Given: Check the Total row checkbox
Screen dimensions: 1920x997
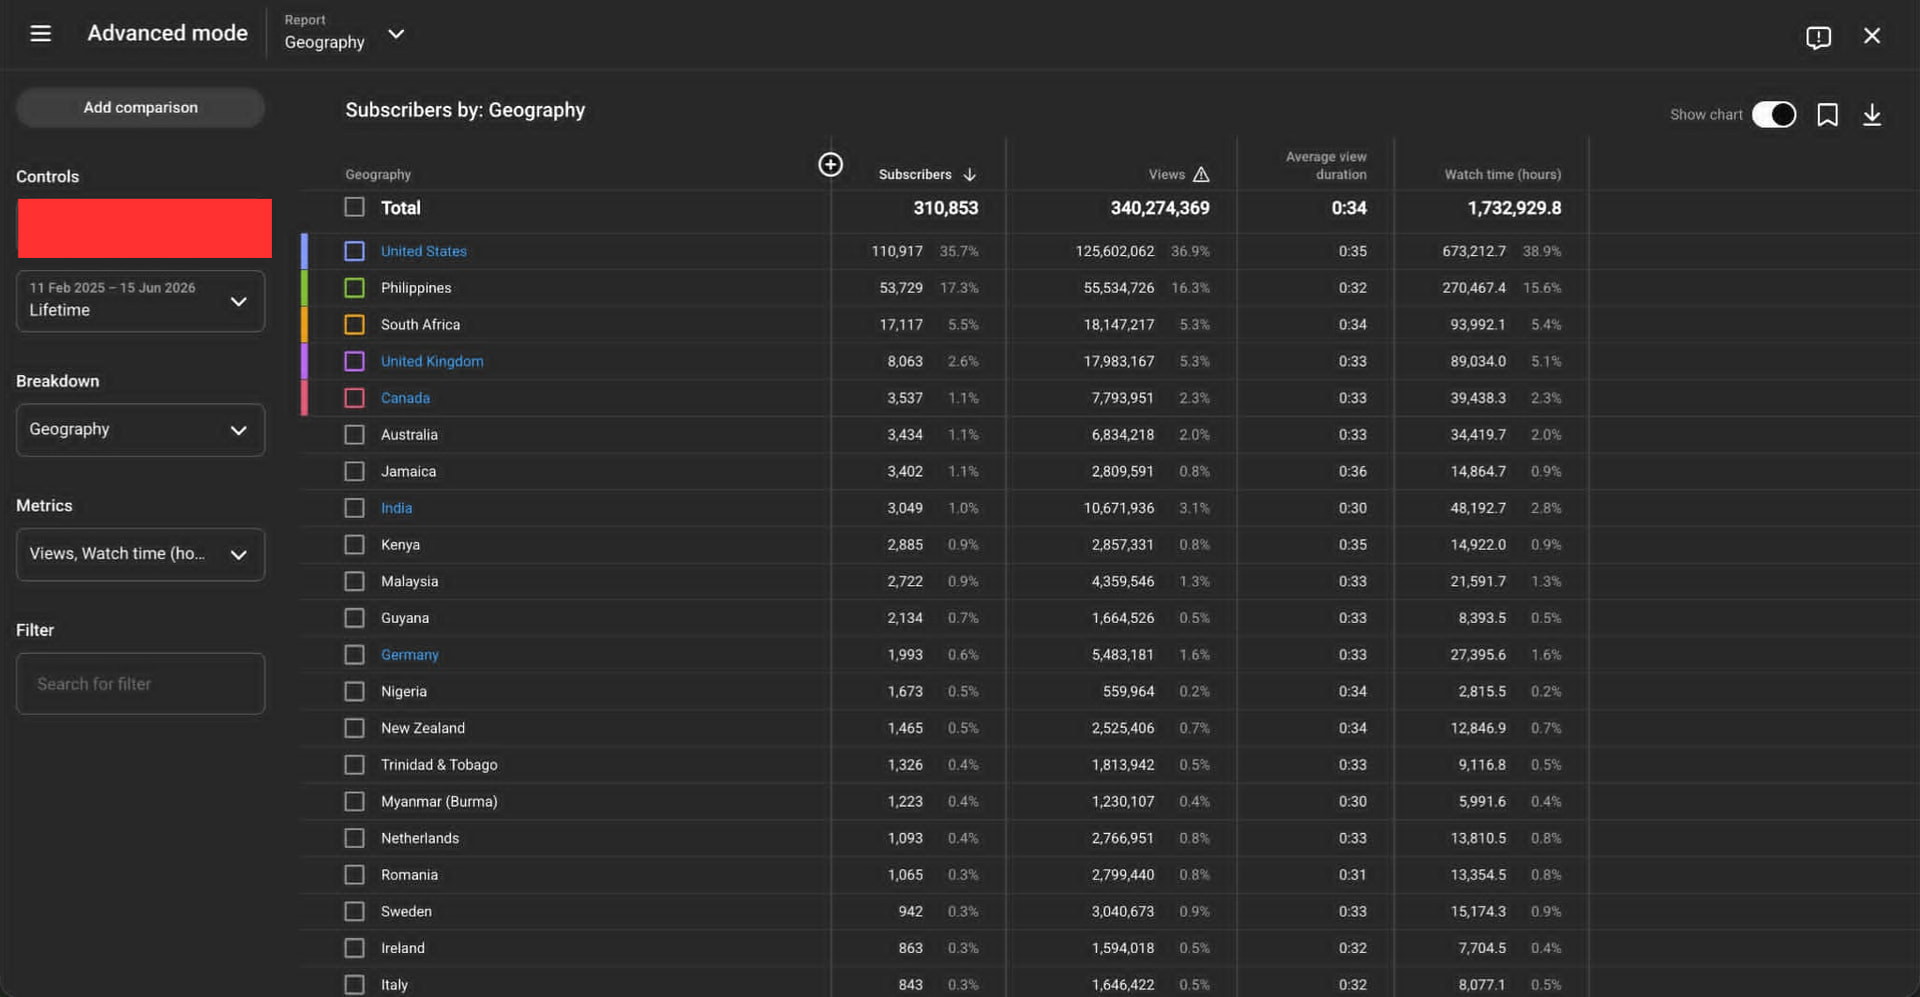Looking at the screenshot, I should (x=354, y=207).
